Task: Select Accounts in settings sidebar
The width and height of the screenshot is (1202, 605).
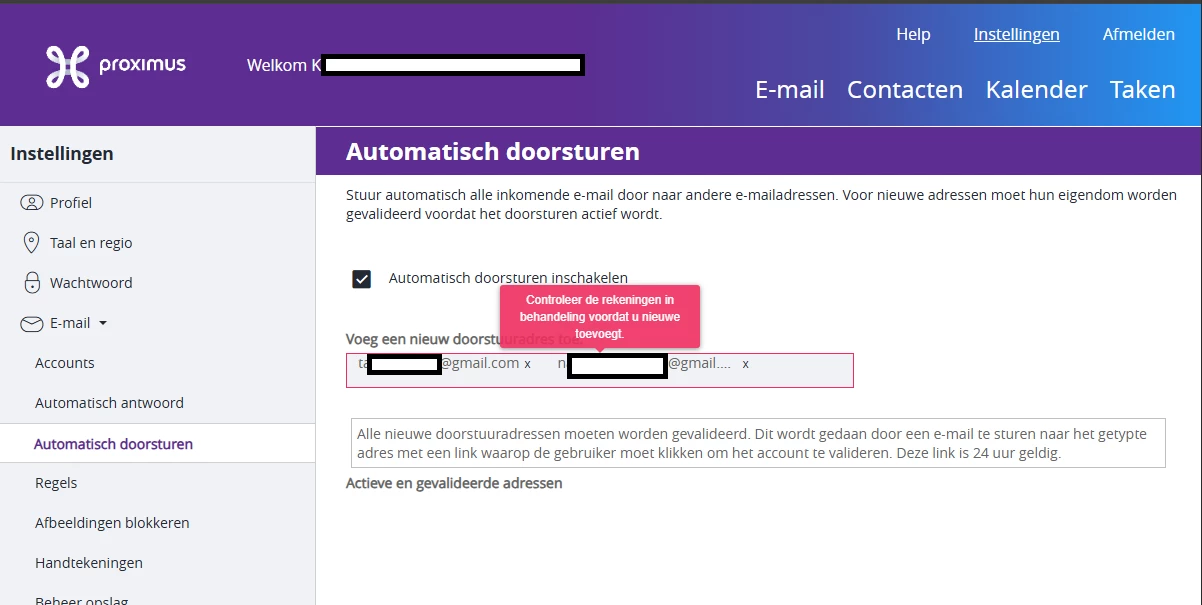Action: (65, 363)
